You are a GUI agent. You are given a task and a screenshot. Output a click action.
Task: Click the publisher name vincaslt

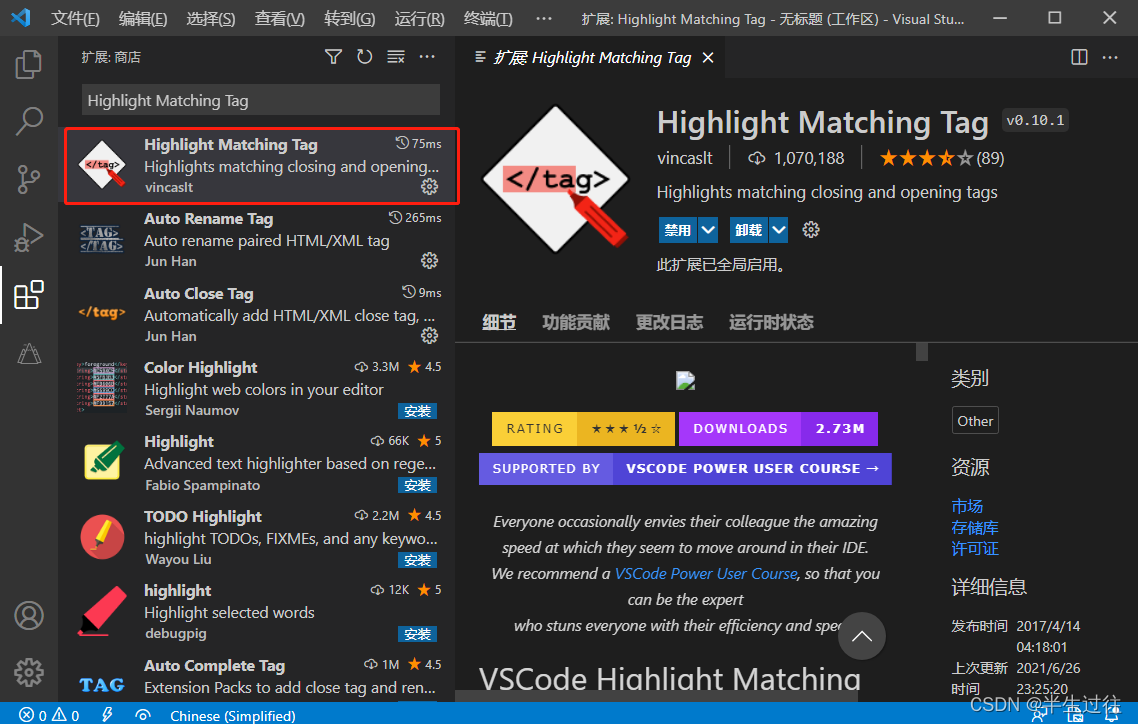684,158
